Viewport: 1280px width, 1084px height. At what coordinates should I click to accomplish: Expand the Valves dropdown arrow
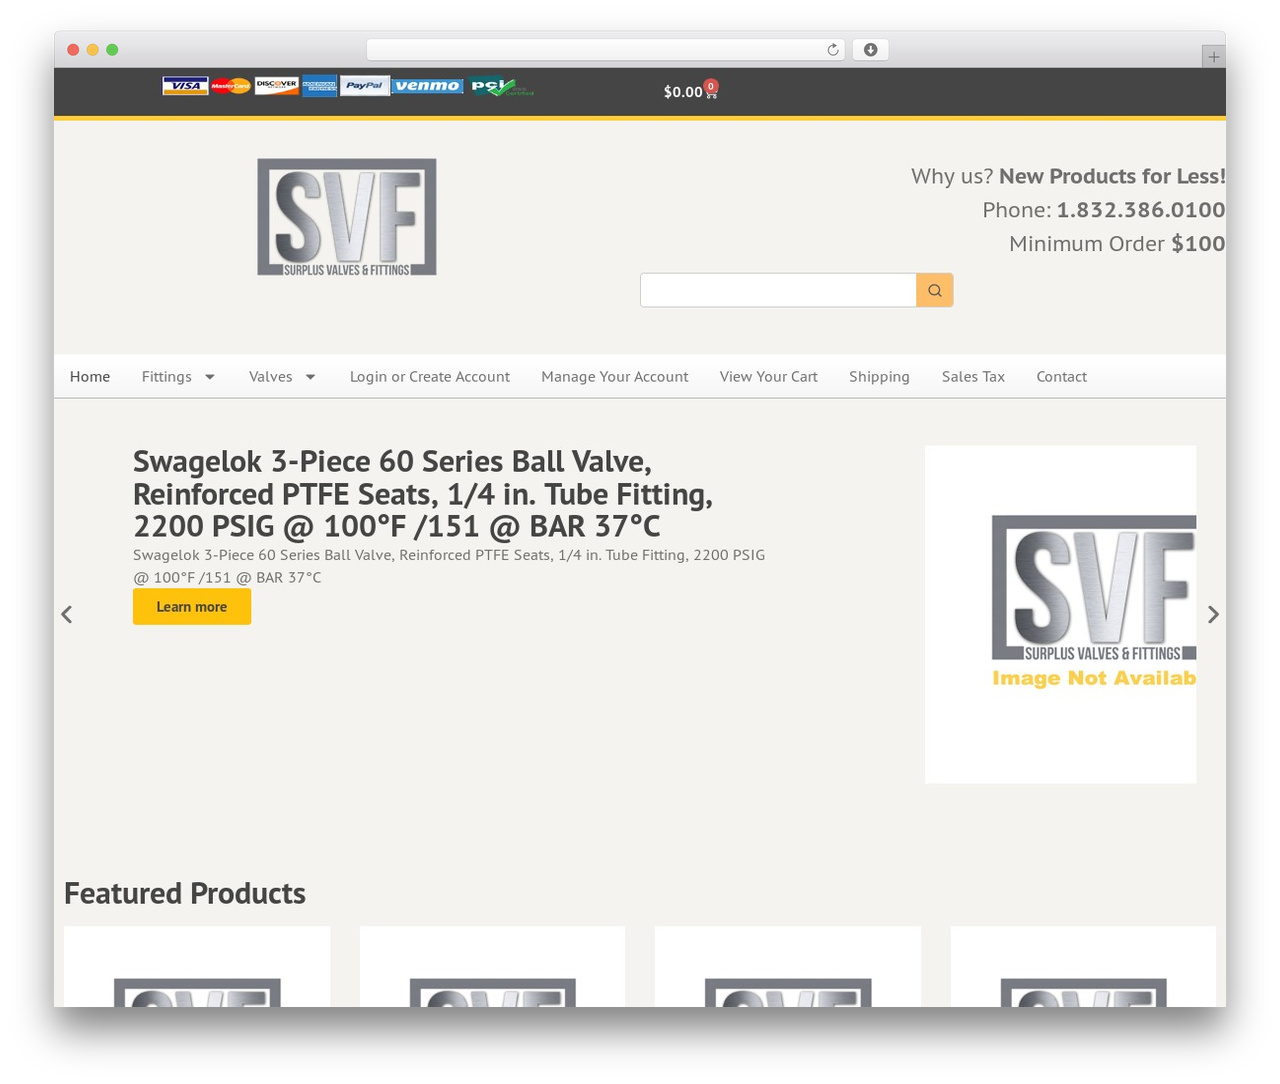[x=311, y=377]
